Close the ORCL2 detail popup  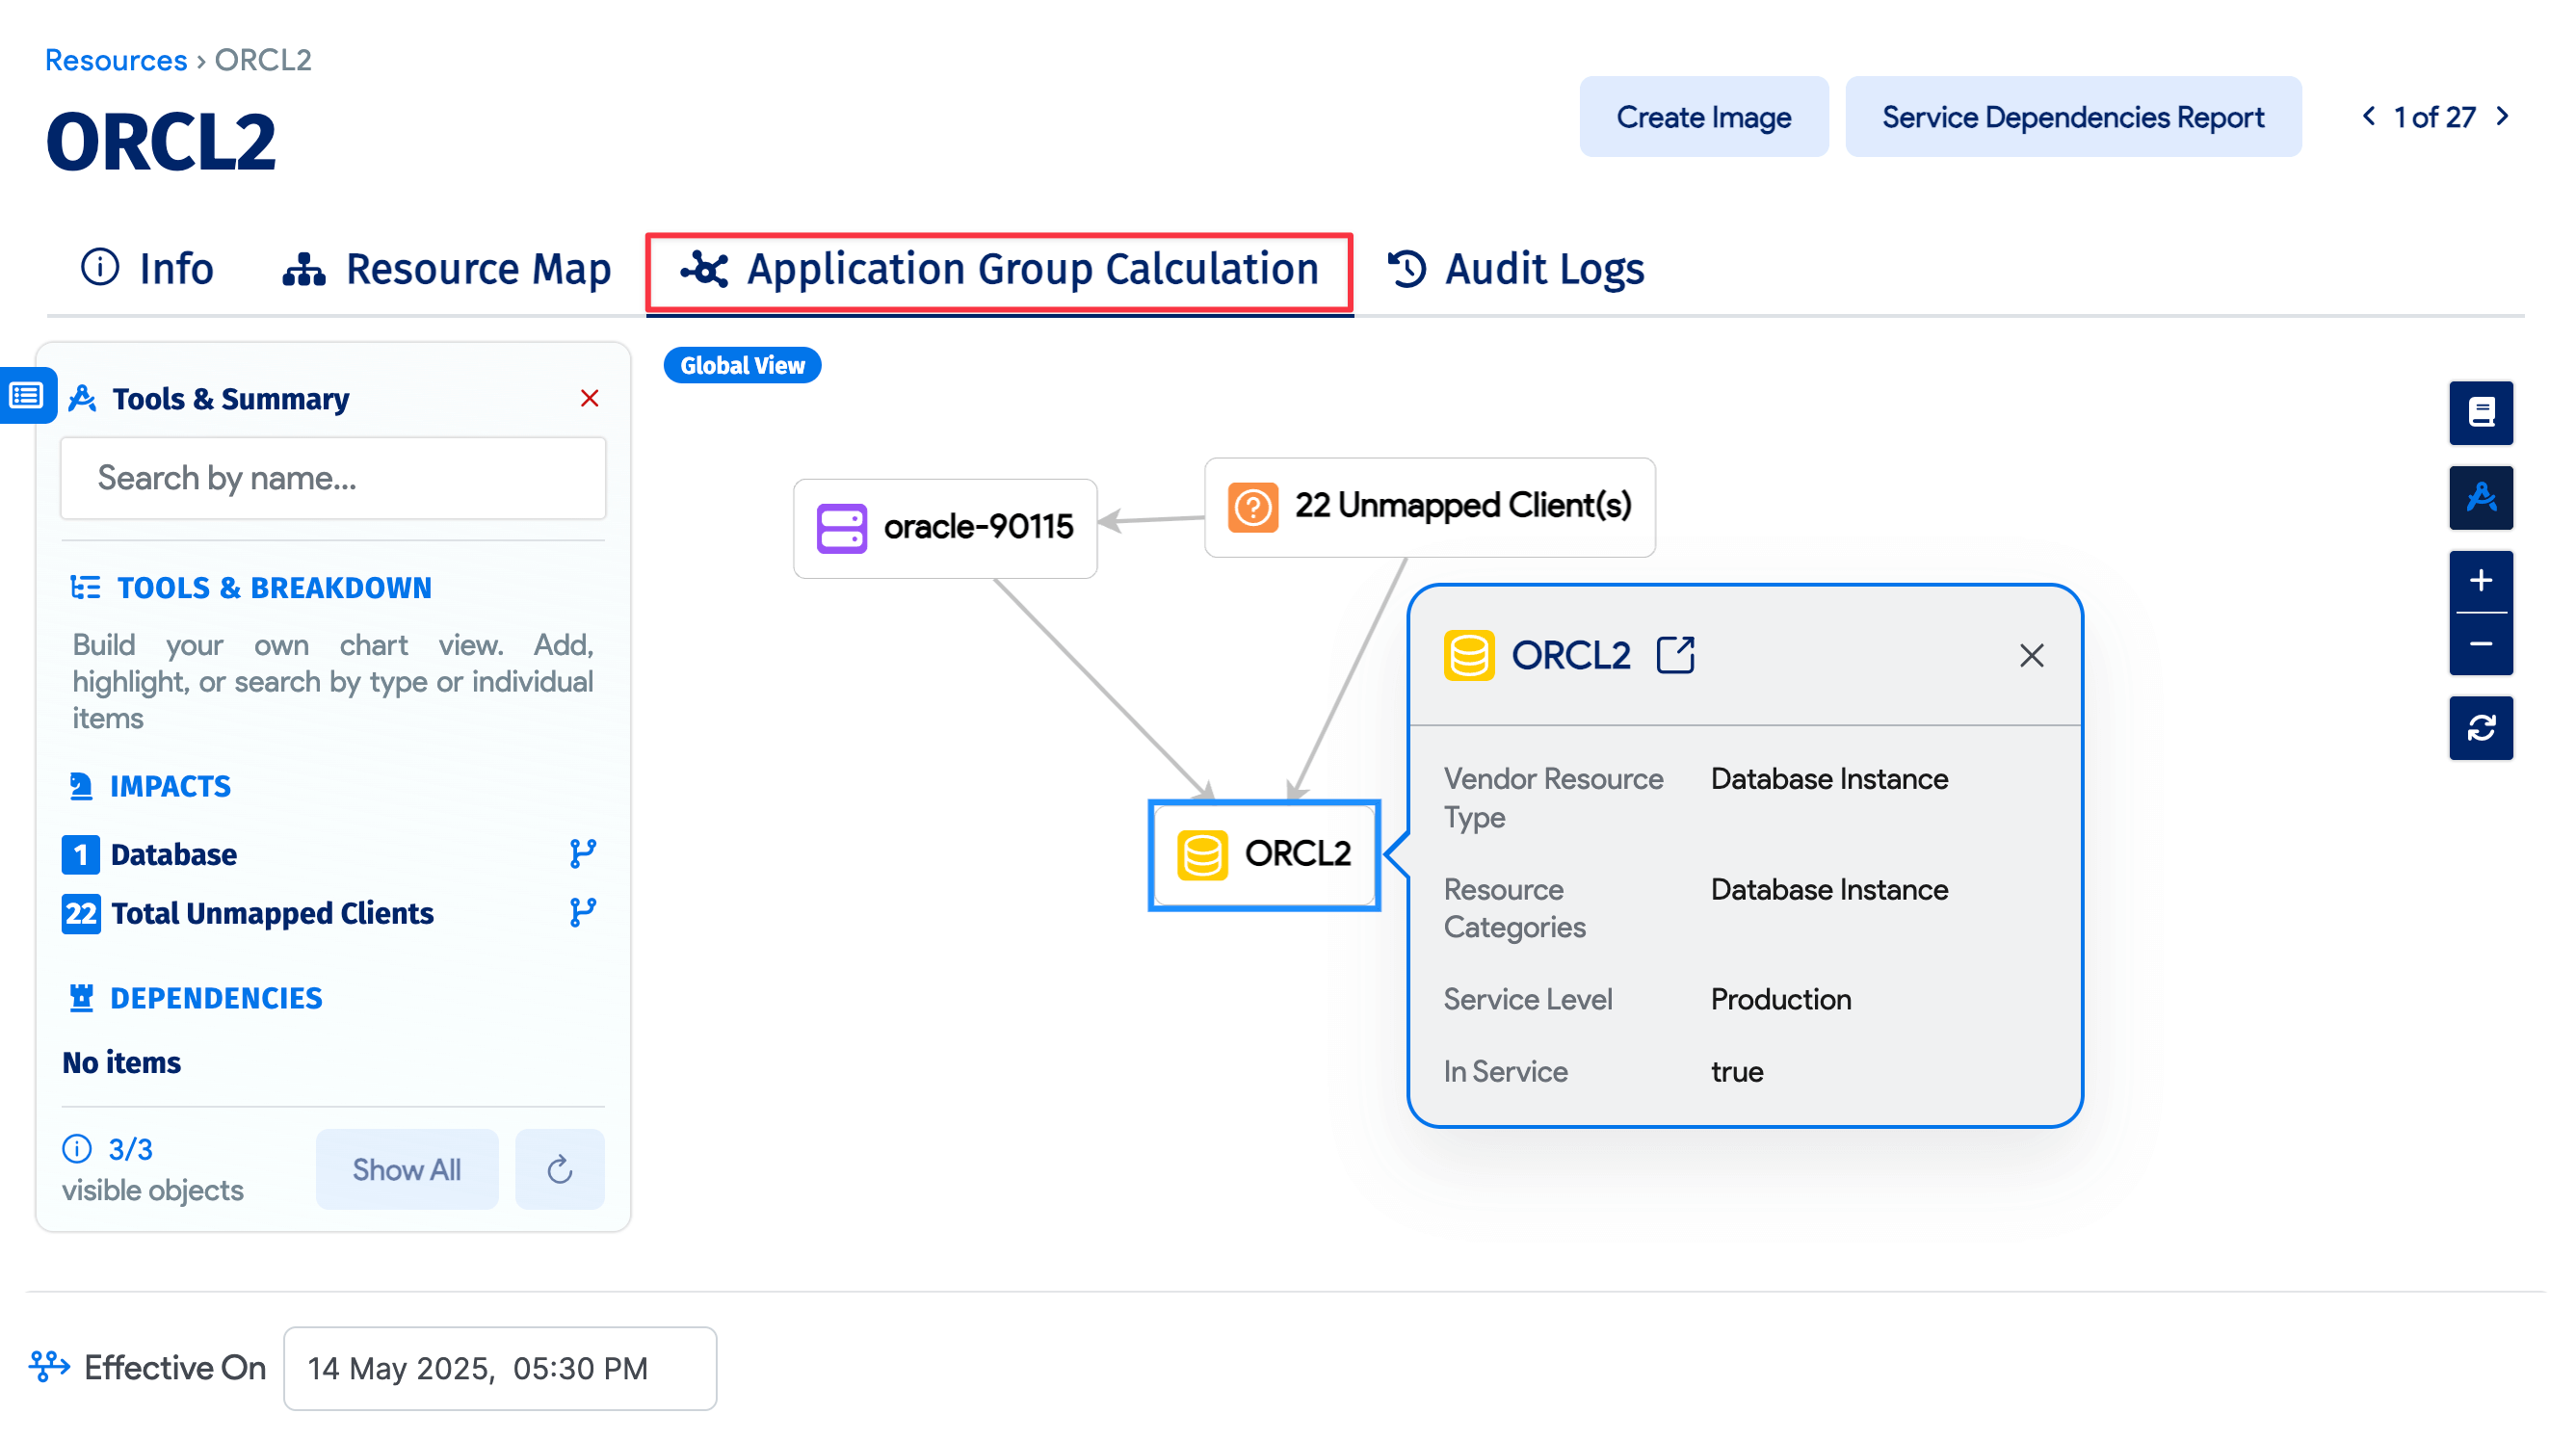[2031, 655]
